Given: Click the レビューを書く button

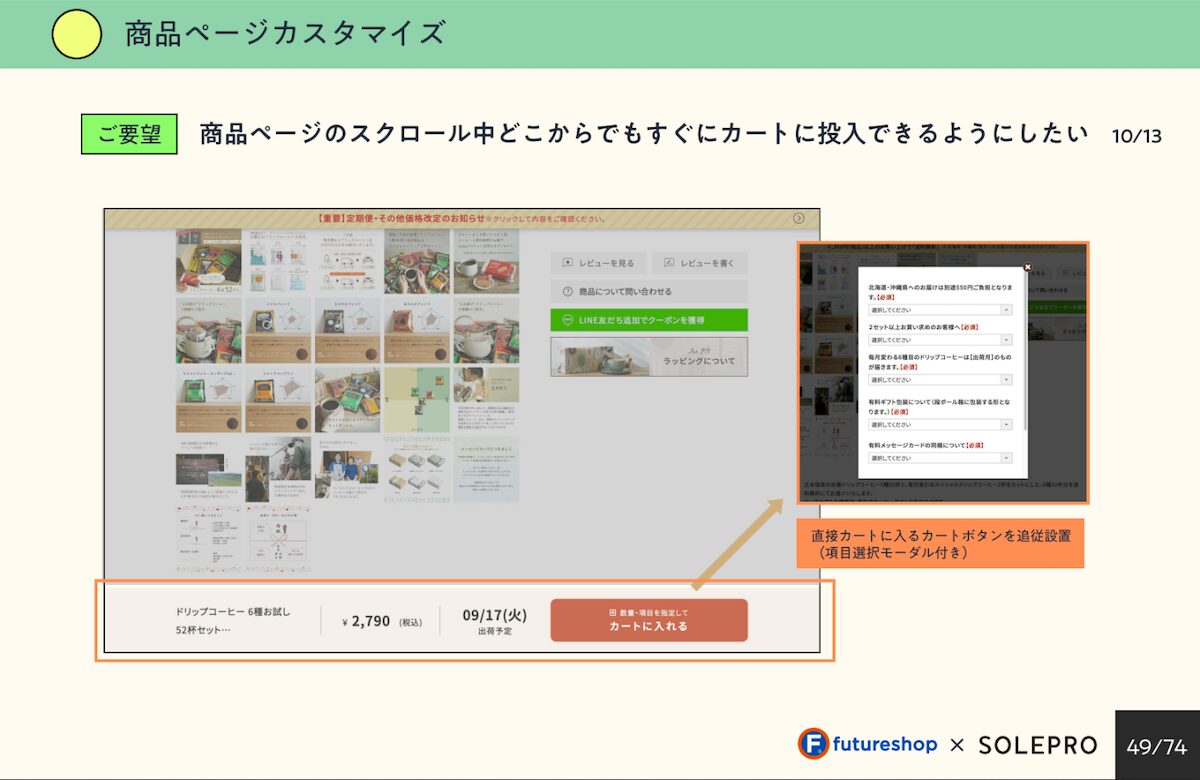Looking at the screenshot, I should (699, 263).
